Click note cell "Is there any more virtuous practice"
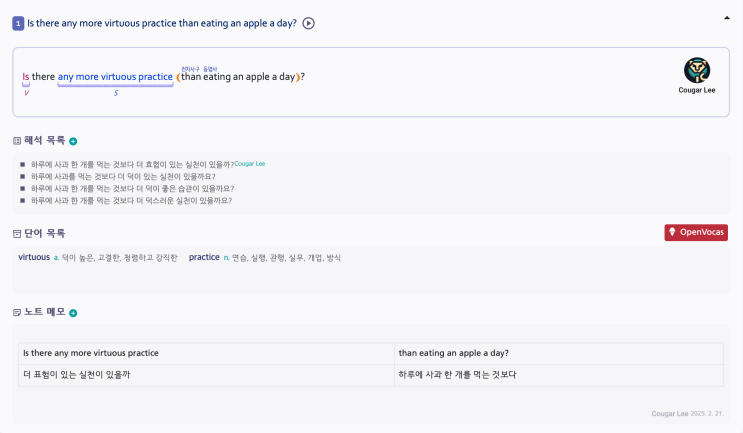Image resolution: width=743 pixels, height=433 pixels. (91, 353)
